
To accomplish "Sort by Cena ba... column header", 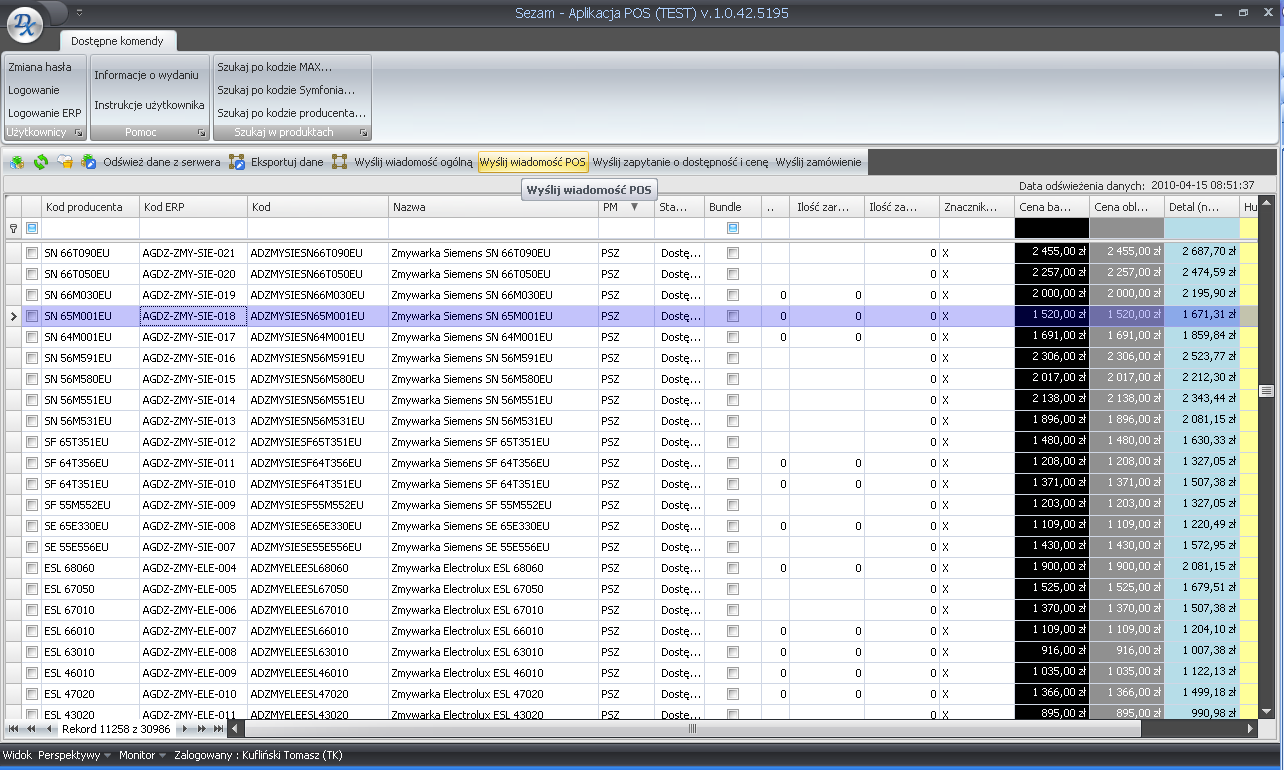I will pos(1052,207).
